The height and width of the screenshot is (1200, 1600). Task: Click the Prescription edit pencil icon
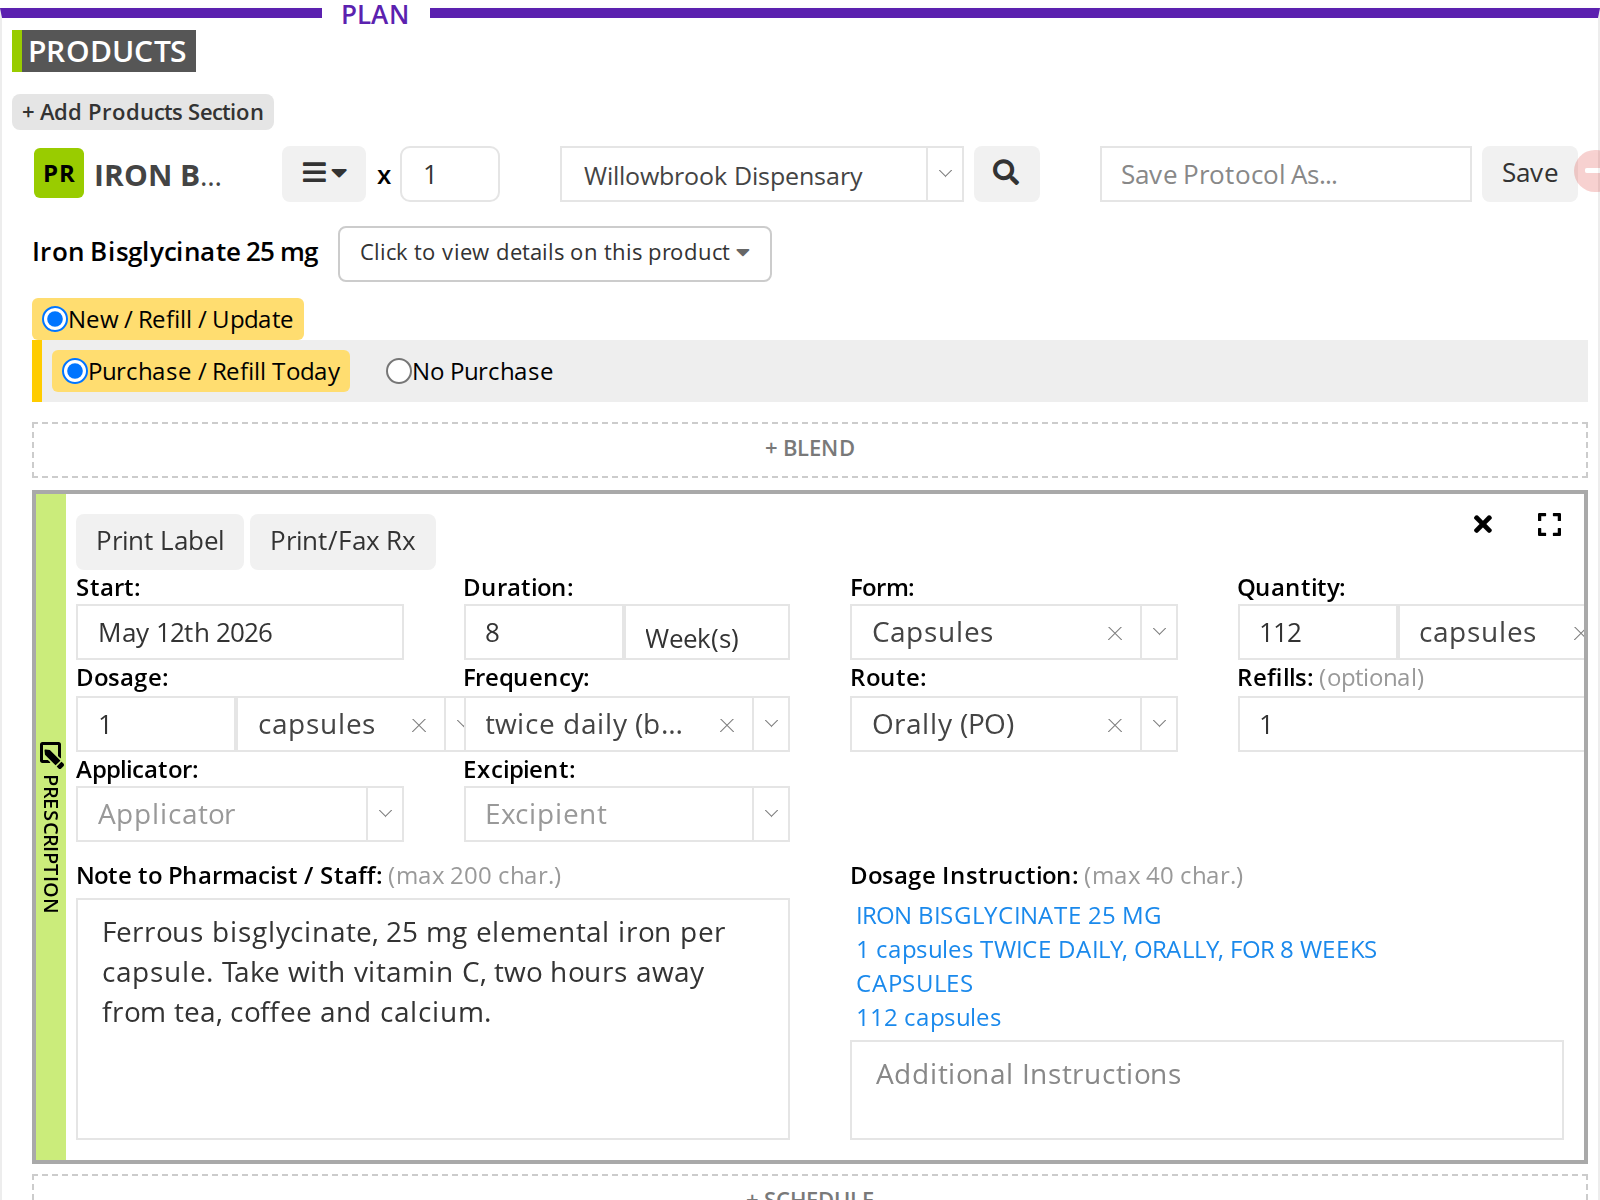tap(51, 755)
